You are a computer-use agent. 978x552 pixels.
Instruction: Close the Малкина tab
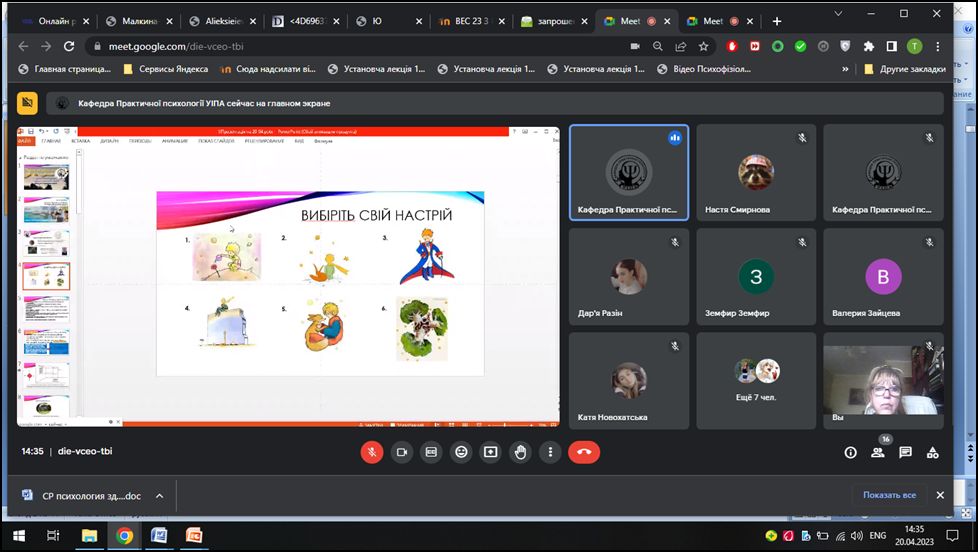pos(170,21)
